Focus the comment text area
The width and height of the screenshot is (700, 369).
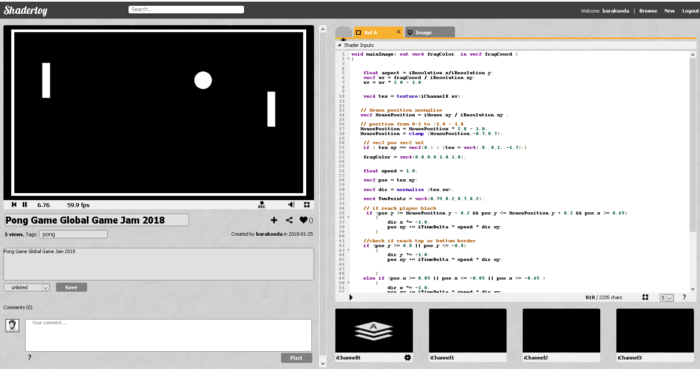pos(168,335)
